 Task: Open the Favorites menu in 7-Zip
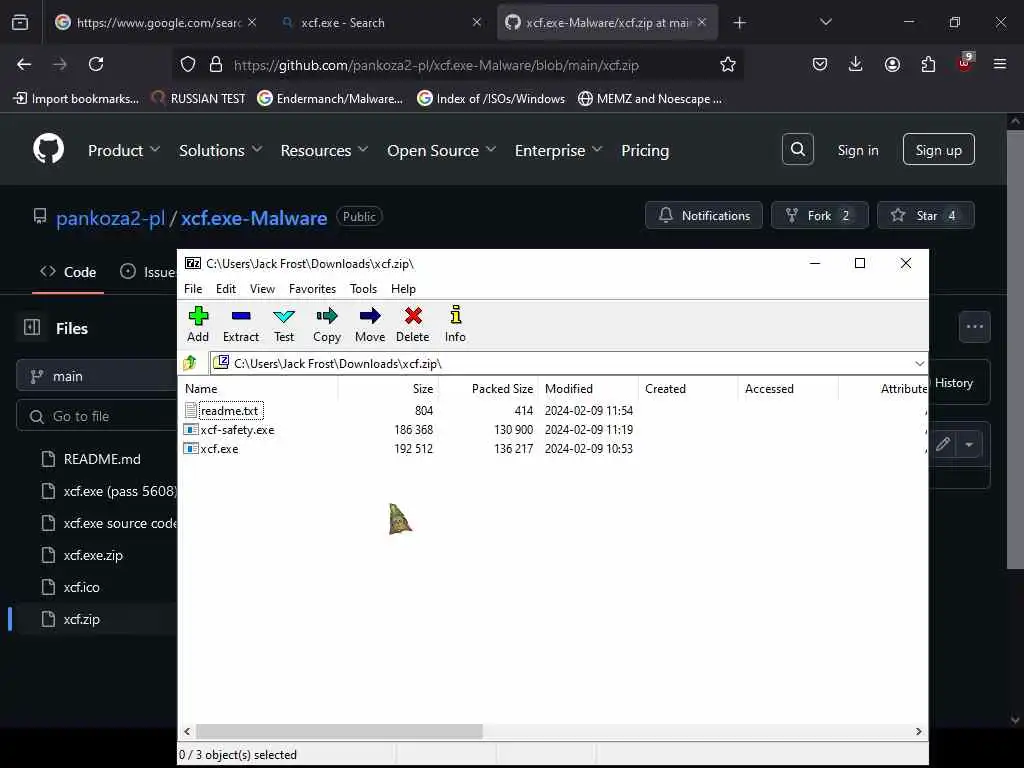tap(312, 289)
